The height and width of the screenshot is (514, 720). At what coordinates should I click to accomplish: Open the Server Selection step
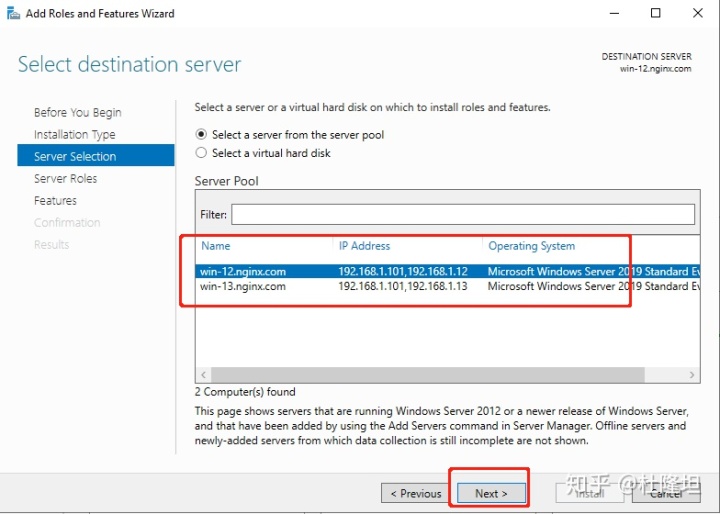(96, 155)
